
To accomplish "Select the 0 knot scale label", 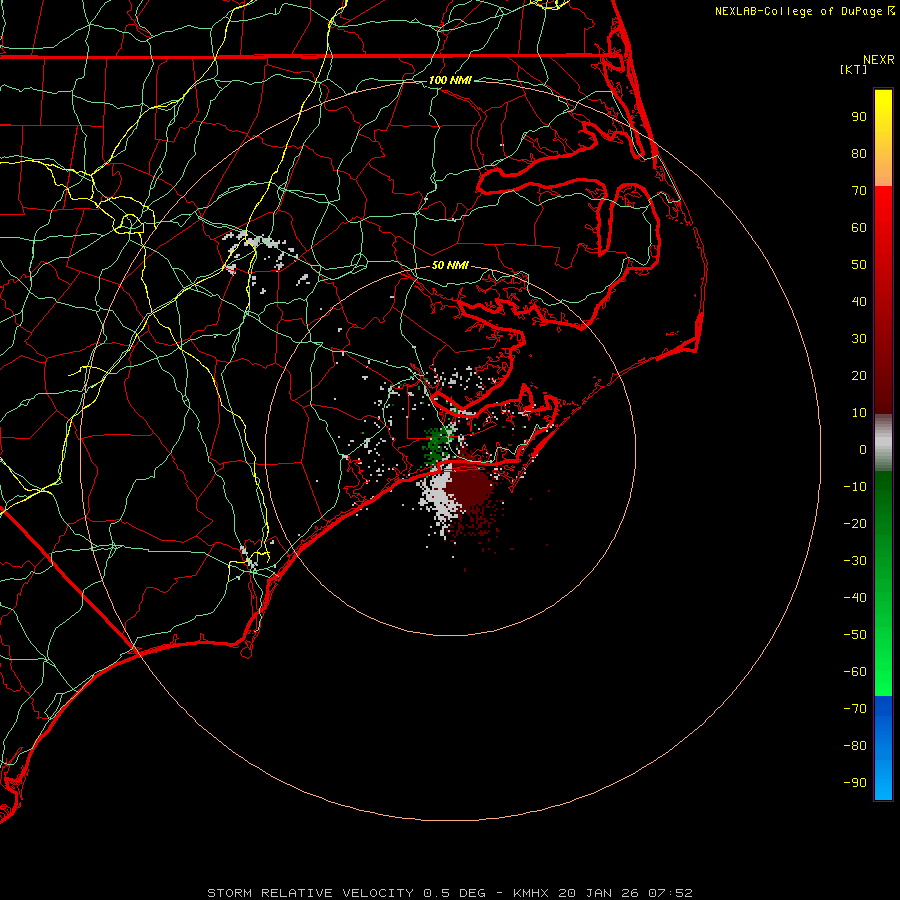I will (863, 449).
